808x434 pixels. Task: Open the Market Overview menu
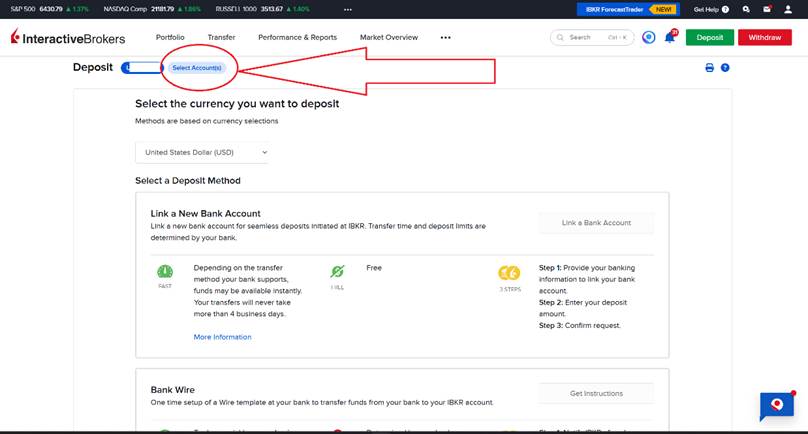coord(389,37)
